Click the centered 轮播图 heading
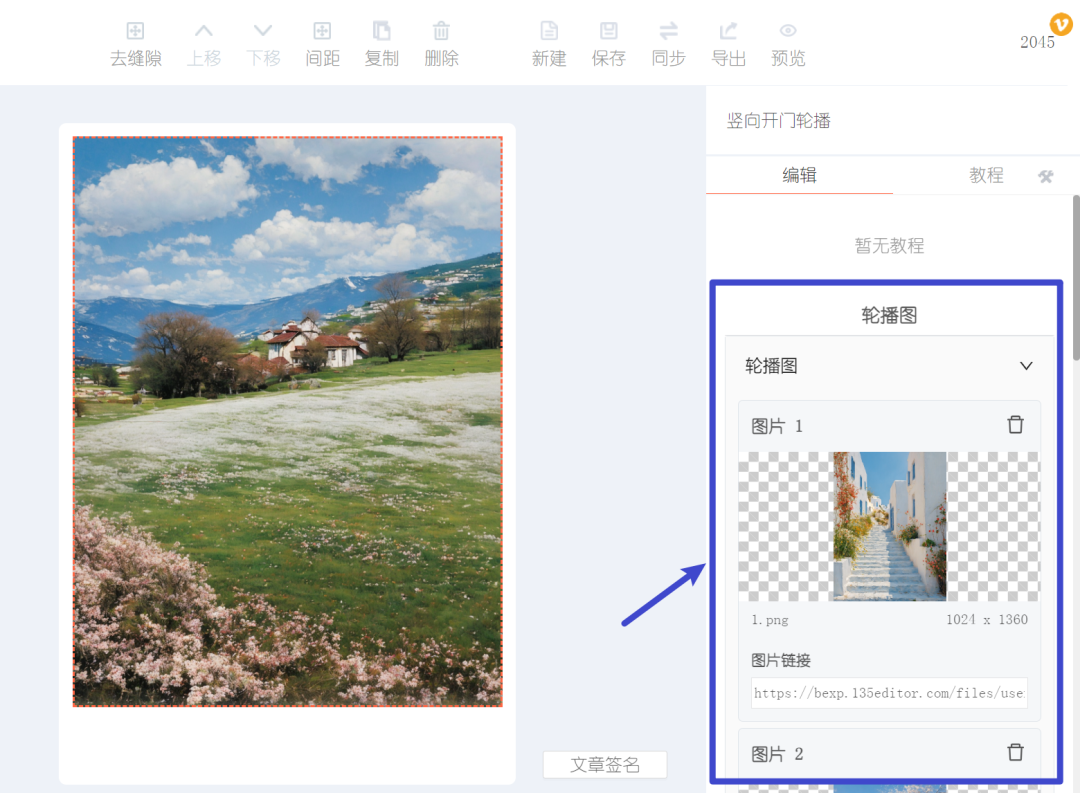 click(889, 316)
